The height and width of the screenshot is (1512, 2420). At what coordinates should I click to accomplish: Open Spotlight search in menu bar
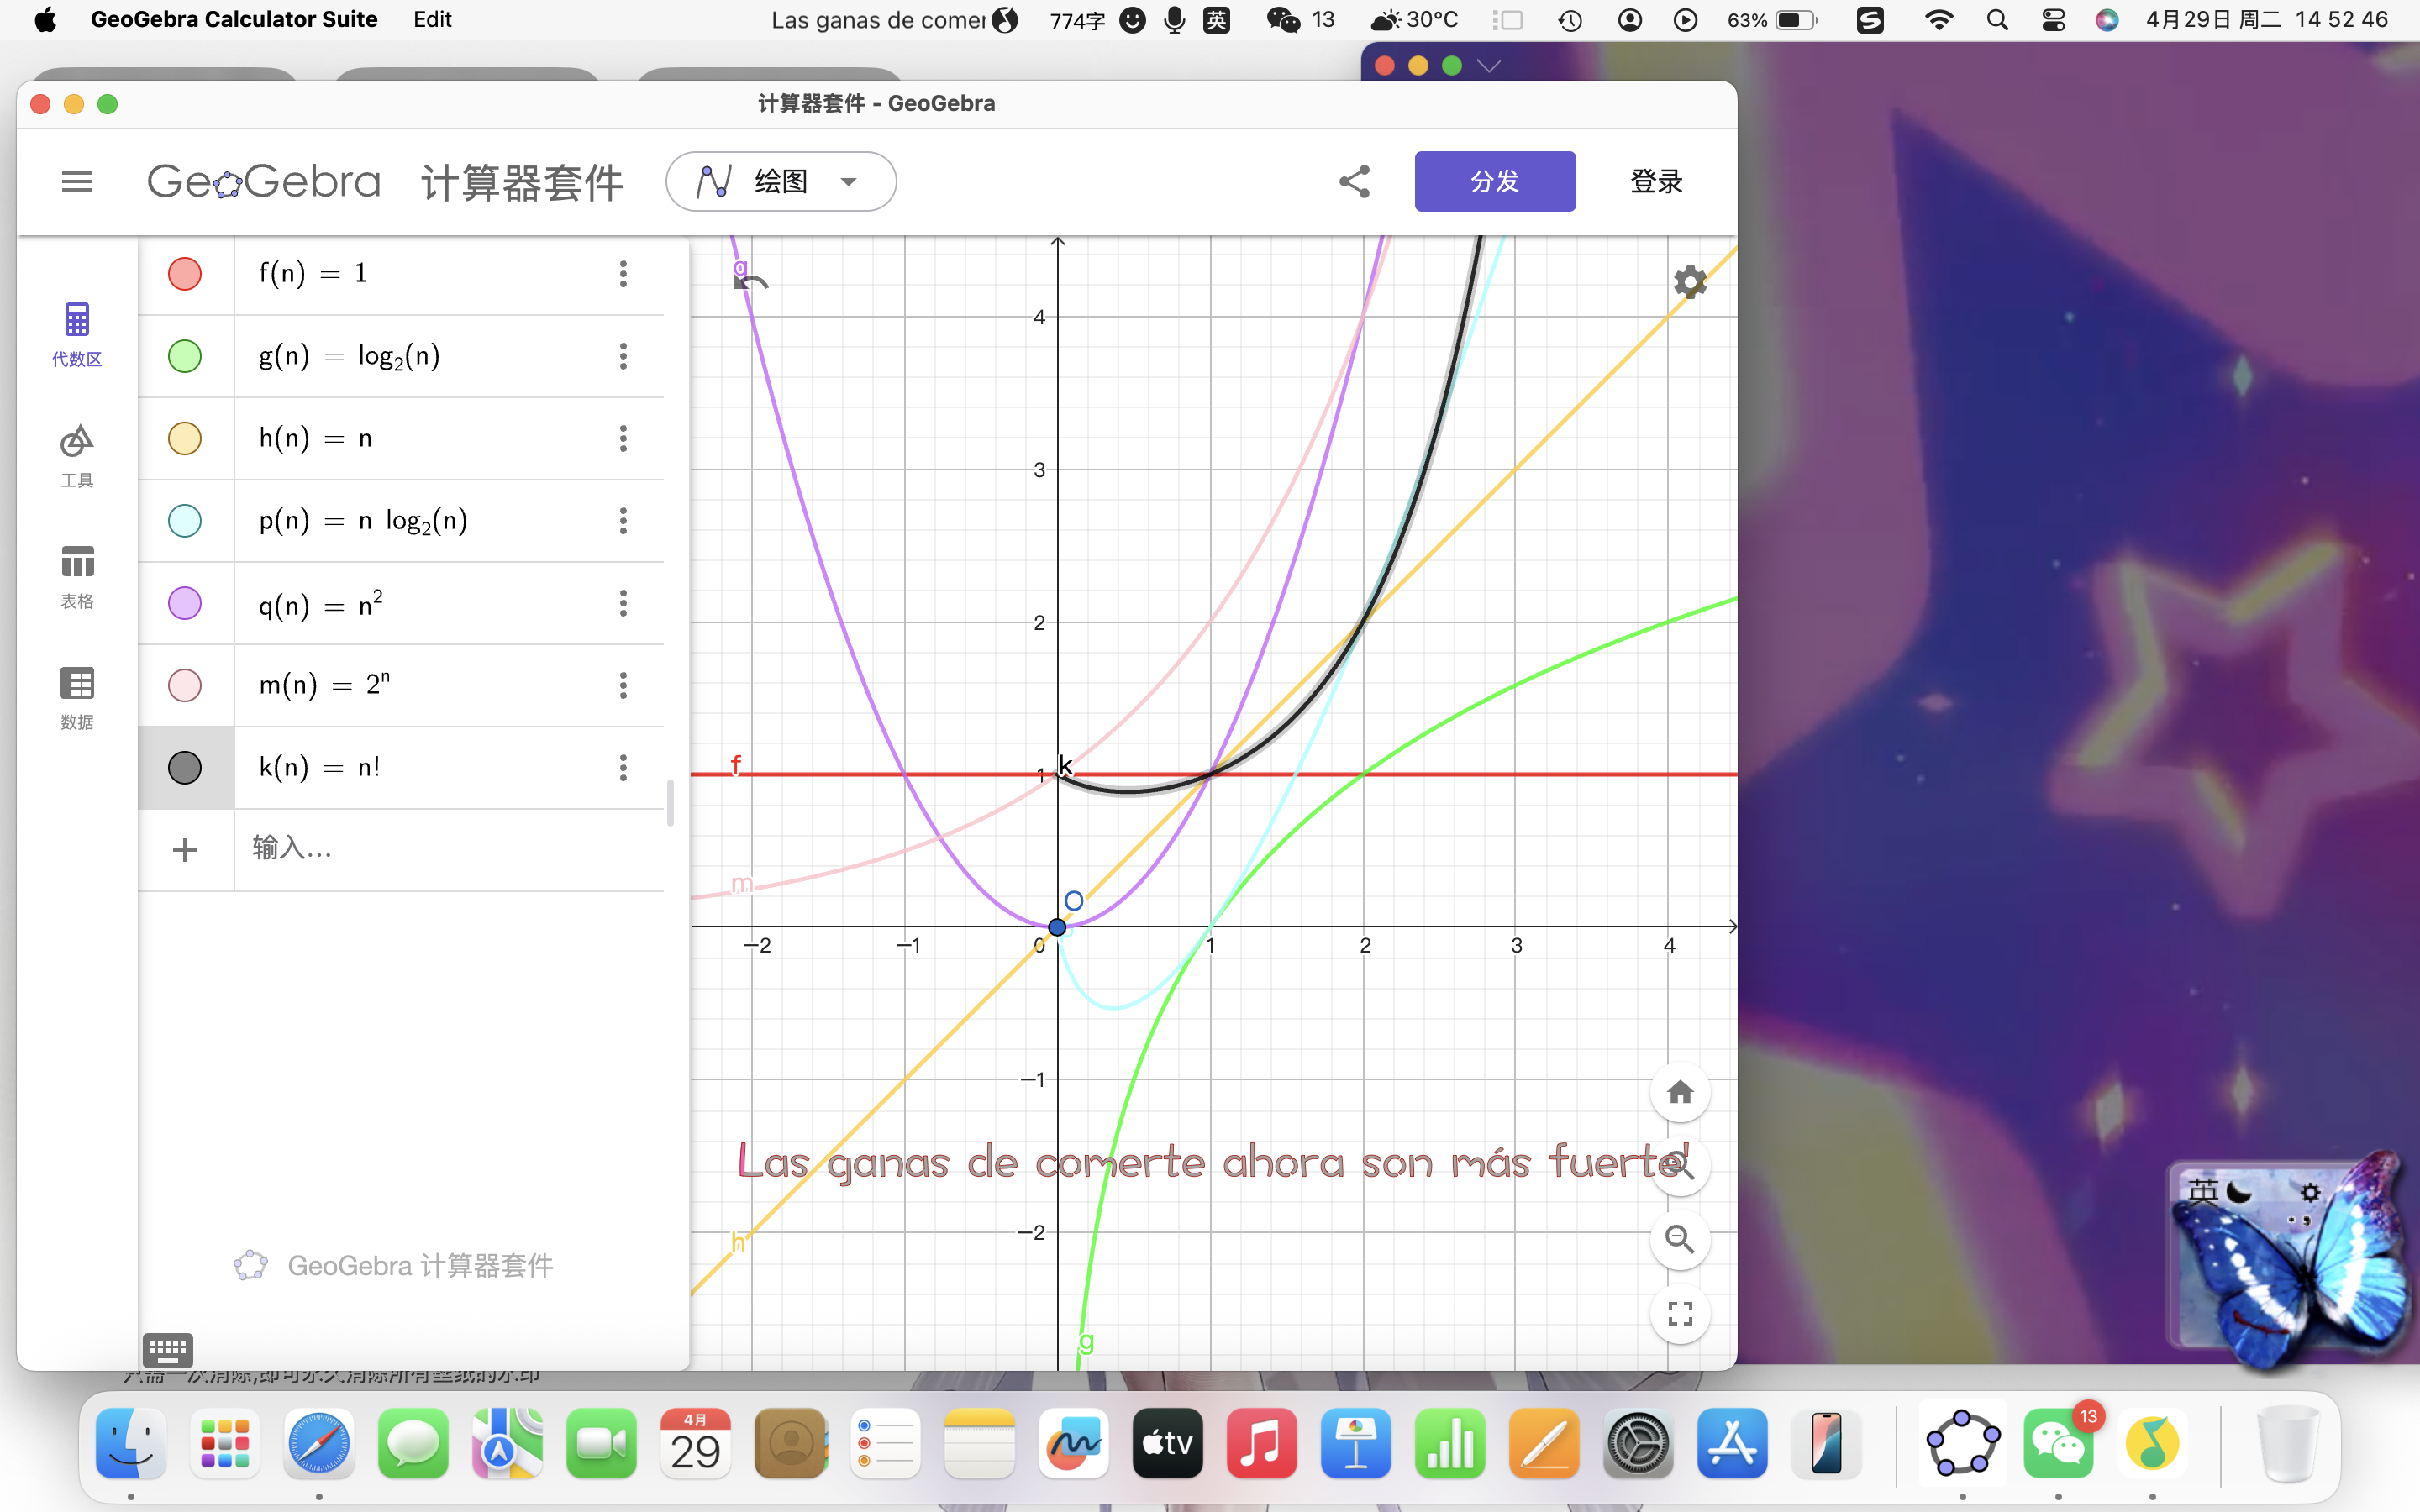click(x=1997, y=19)
